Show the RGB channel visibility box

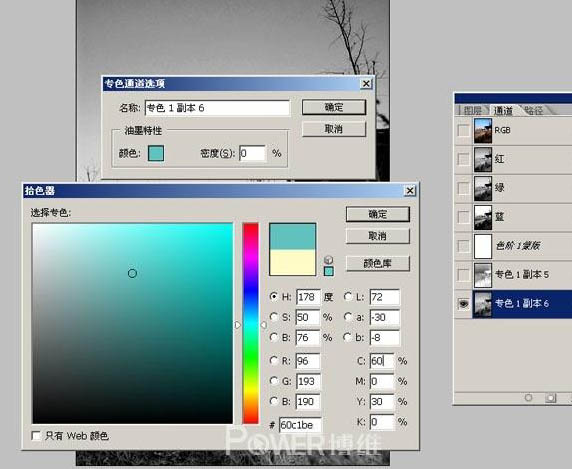463,130
